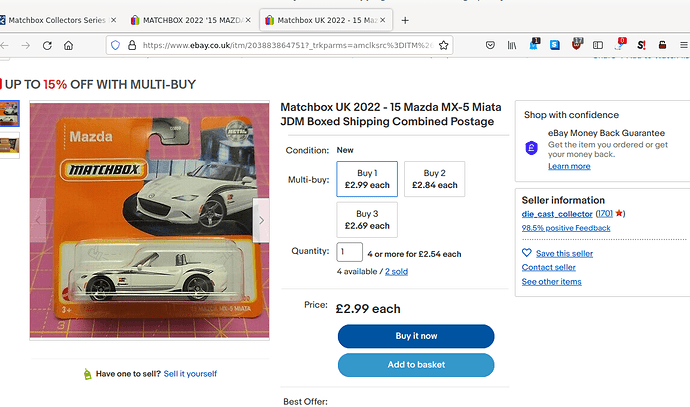Image resolution: width=690 pixels, height=407 pixels.
Task: Switch to Matchbox Collectors Series tab
Action: pos(56,20)
